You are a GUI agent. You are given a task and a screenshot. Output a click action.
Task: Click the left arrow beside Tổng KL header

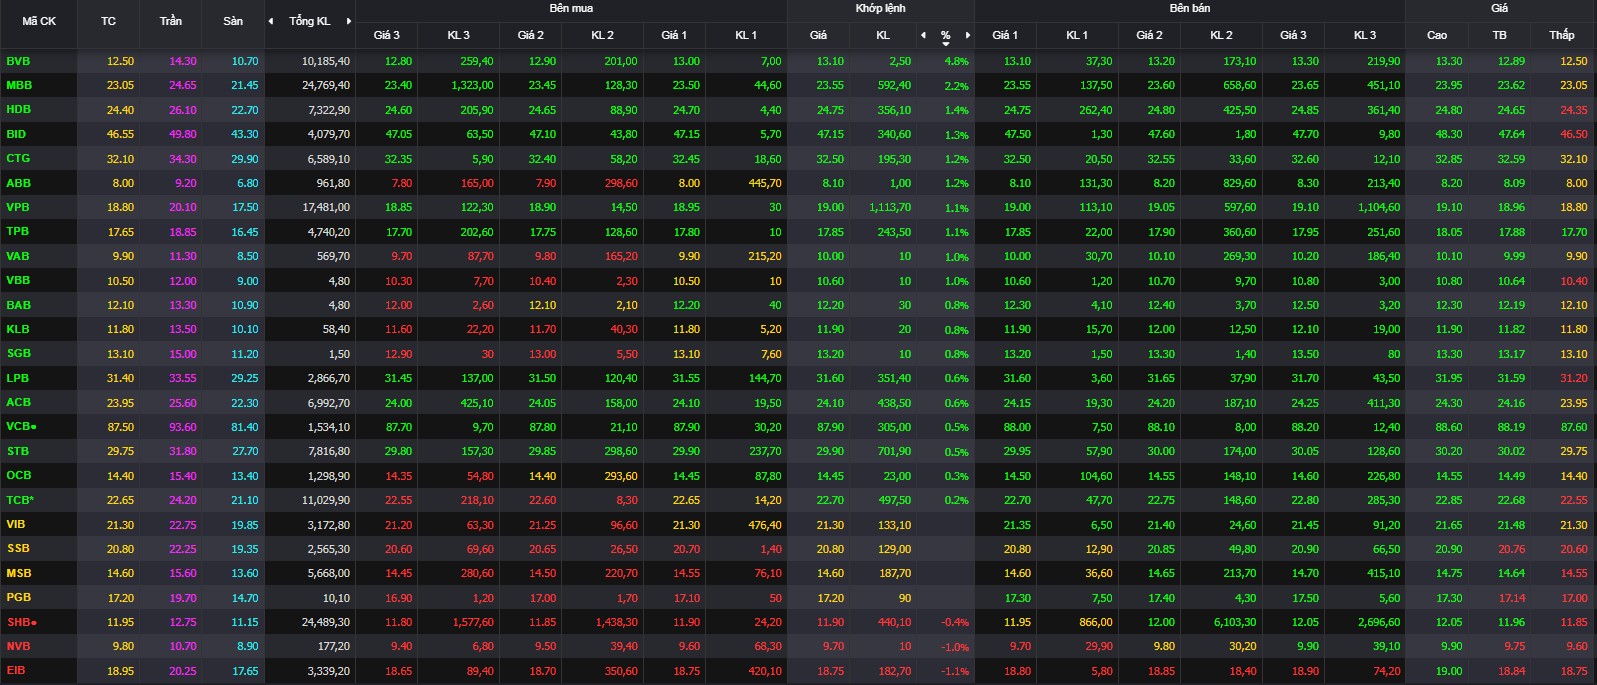(271, 21)
